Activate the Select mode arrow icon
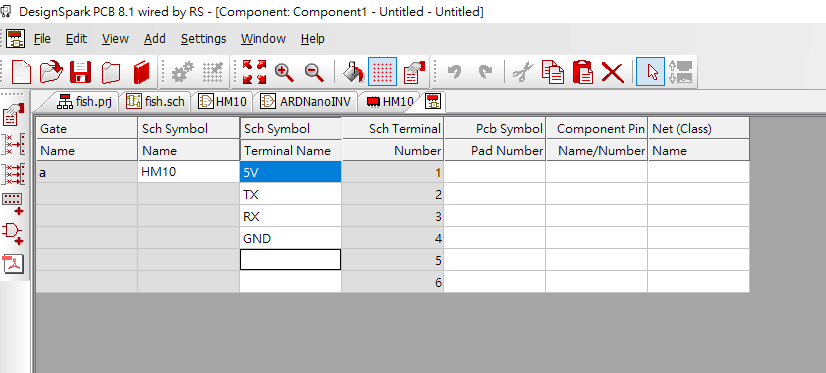The width and height of the screenshot is (826, 373). [x=651, y=72]
